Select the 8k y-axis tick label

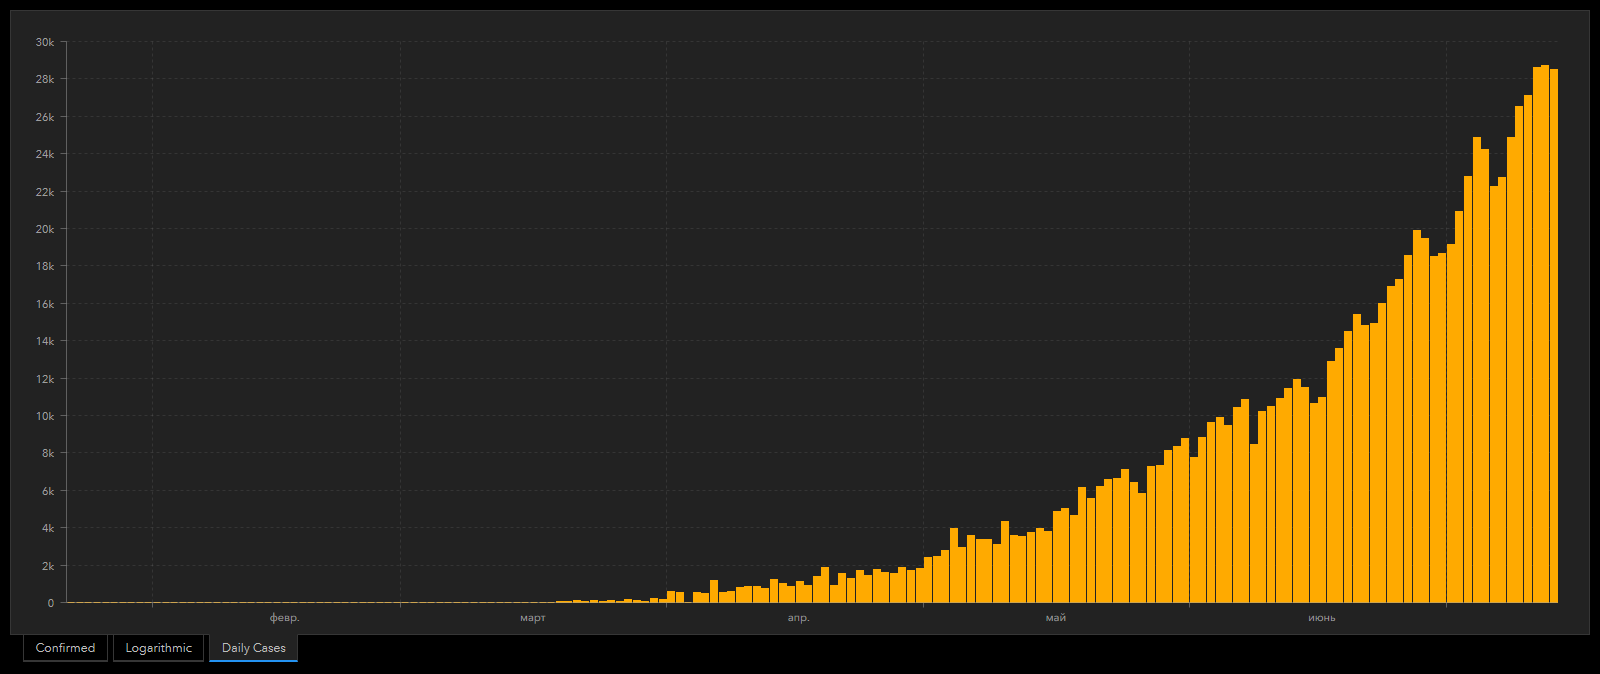[x=47, y=453]
